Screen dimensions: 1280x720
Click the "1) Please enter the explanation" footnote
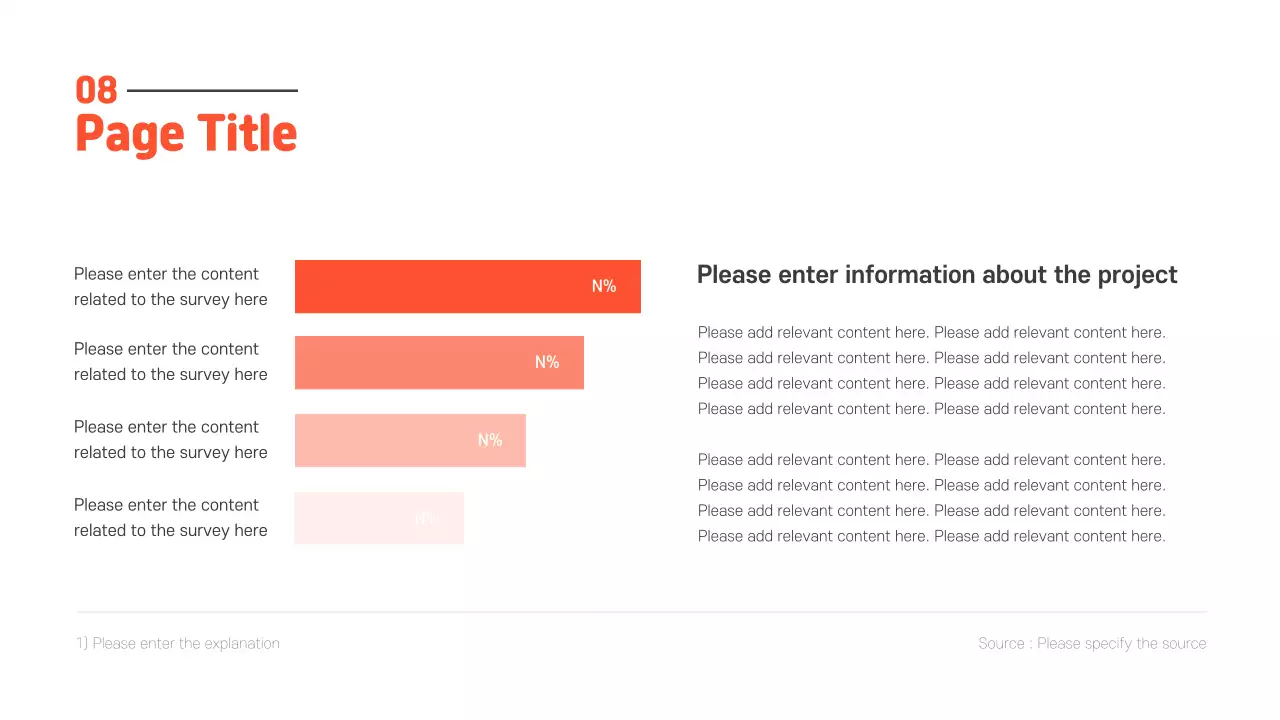pos(178,644)
